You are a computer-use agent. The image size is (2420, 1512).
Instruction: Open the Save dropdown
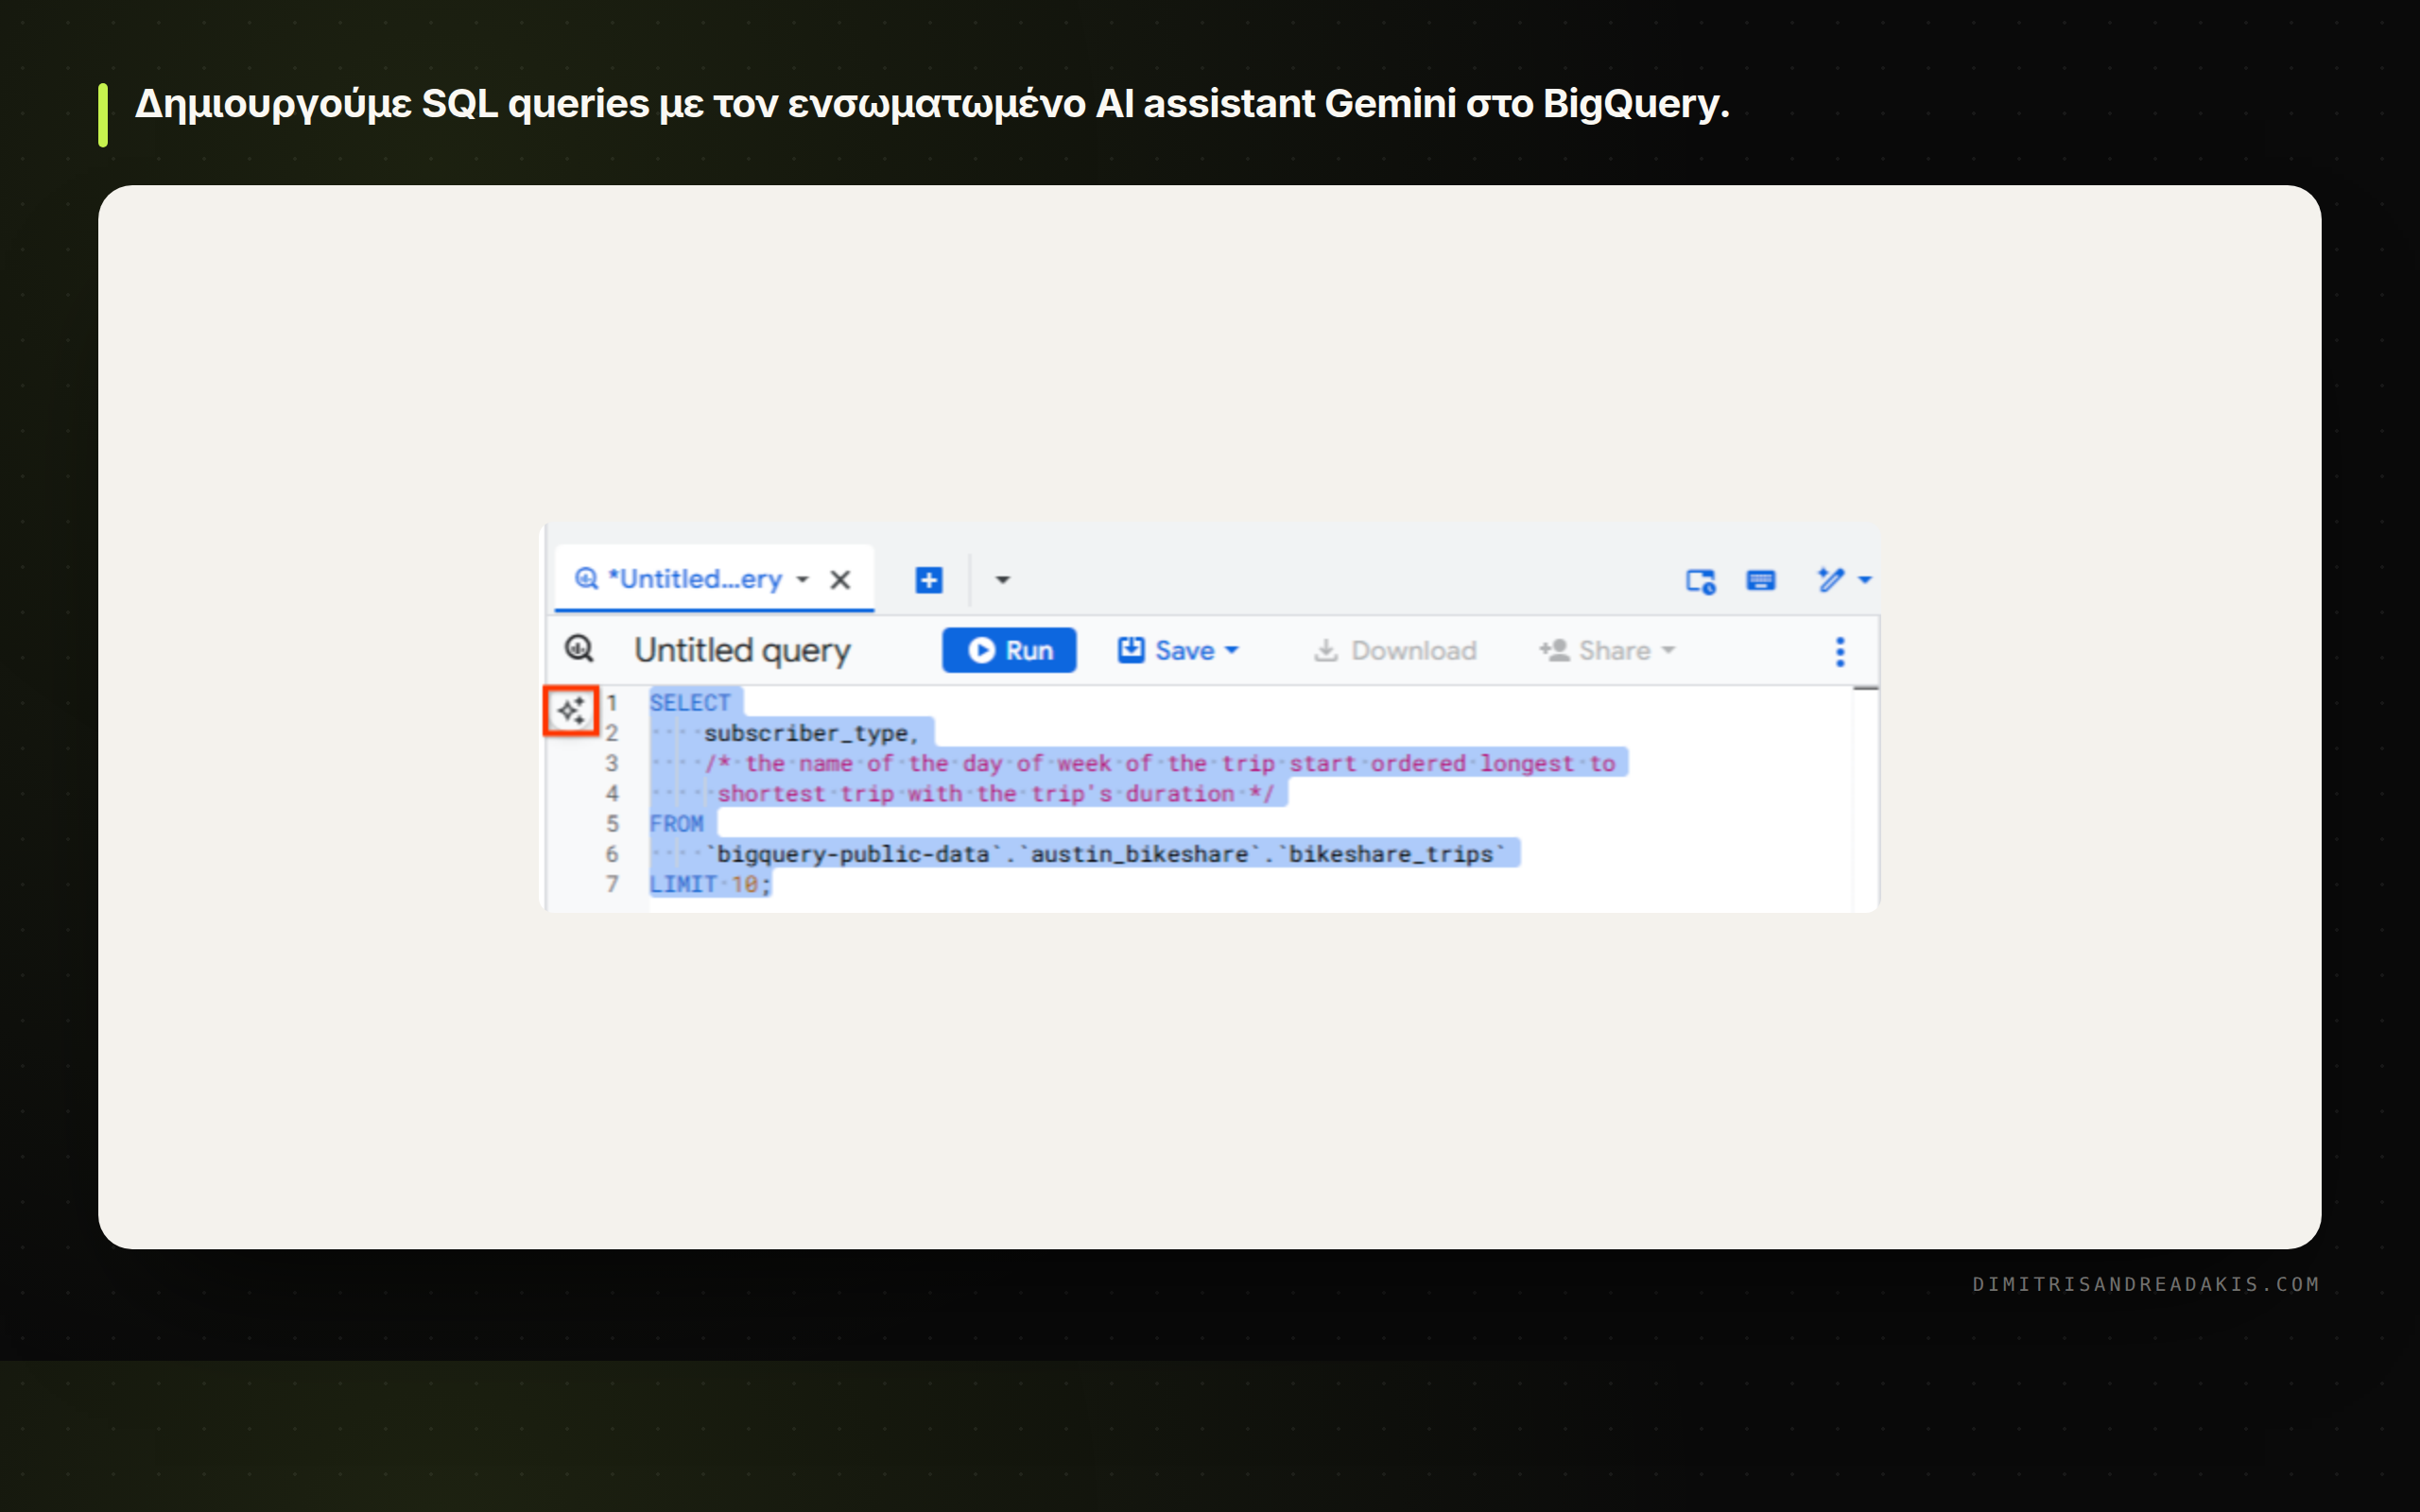pyautogui.click(x=1179, y=650)
